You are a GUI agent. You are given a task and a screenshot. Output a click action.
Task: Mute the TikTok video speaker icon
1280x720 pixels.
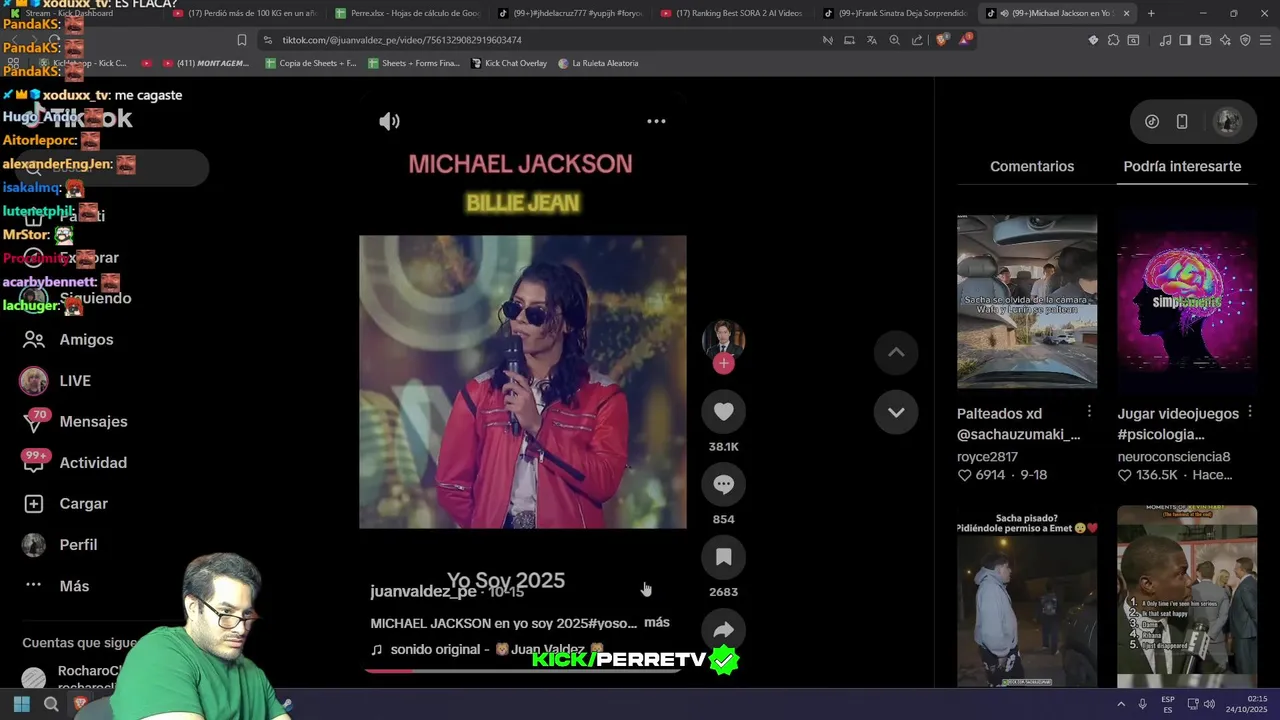coord(389,121)
